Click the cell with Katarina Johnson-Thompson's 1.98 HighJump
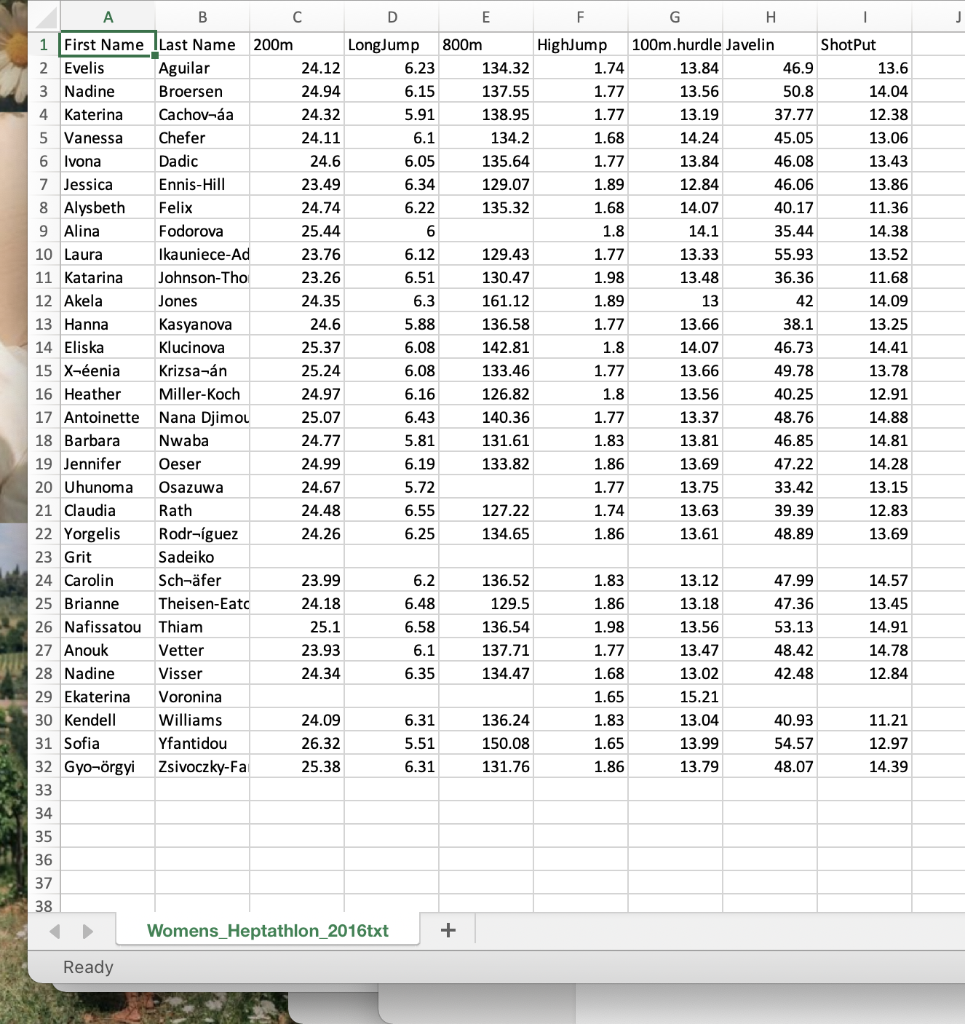 (580, 277)
